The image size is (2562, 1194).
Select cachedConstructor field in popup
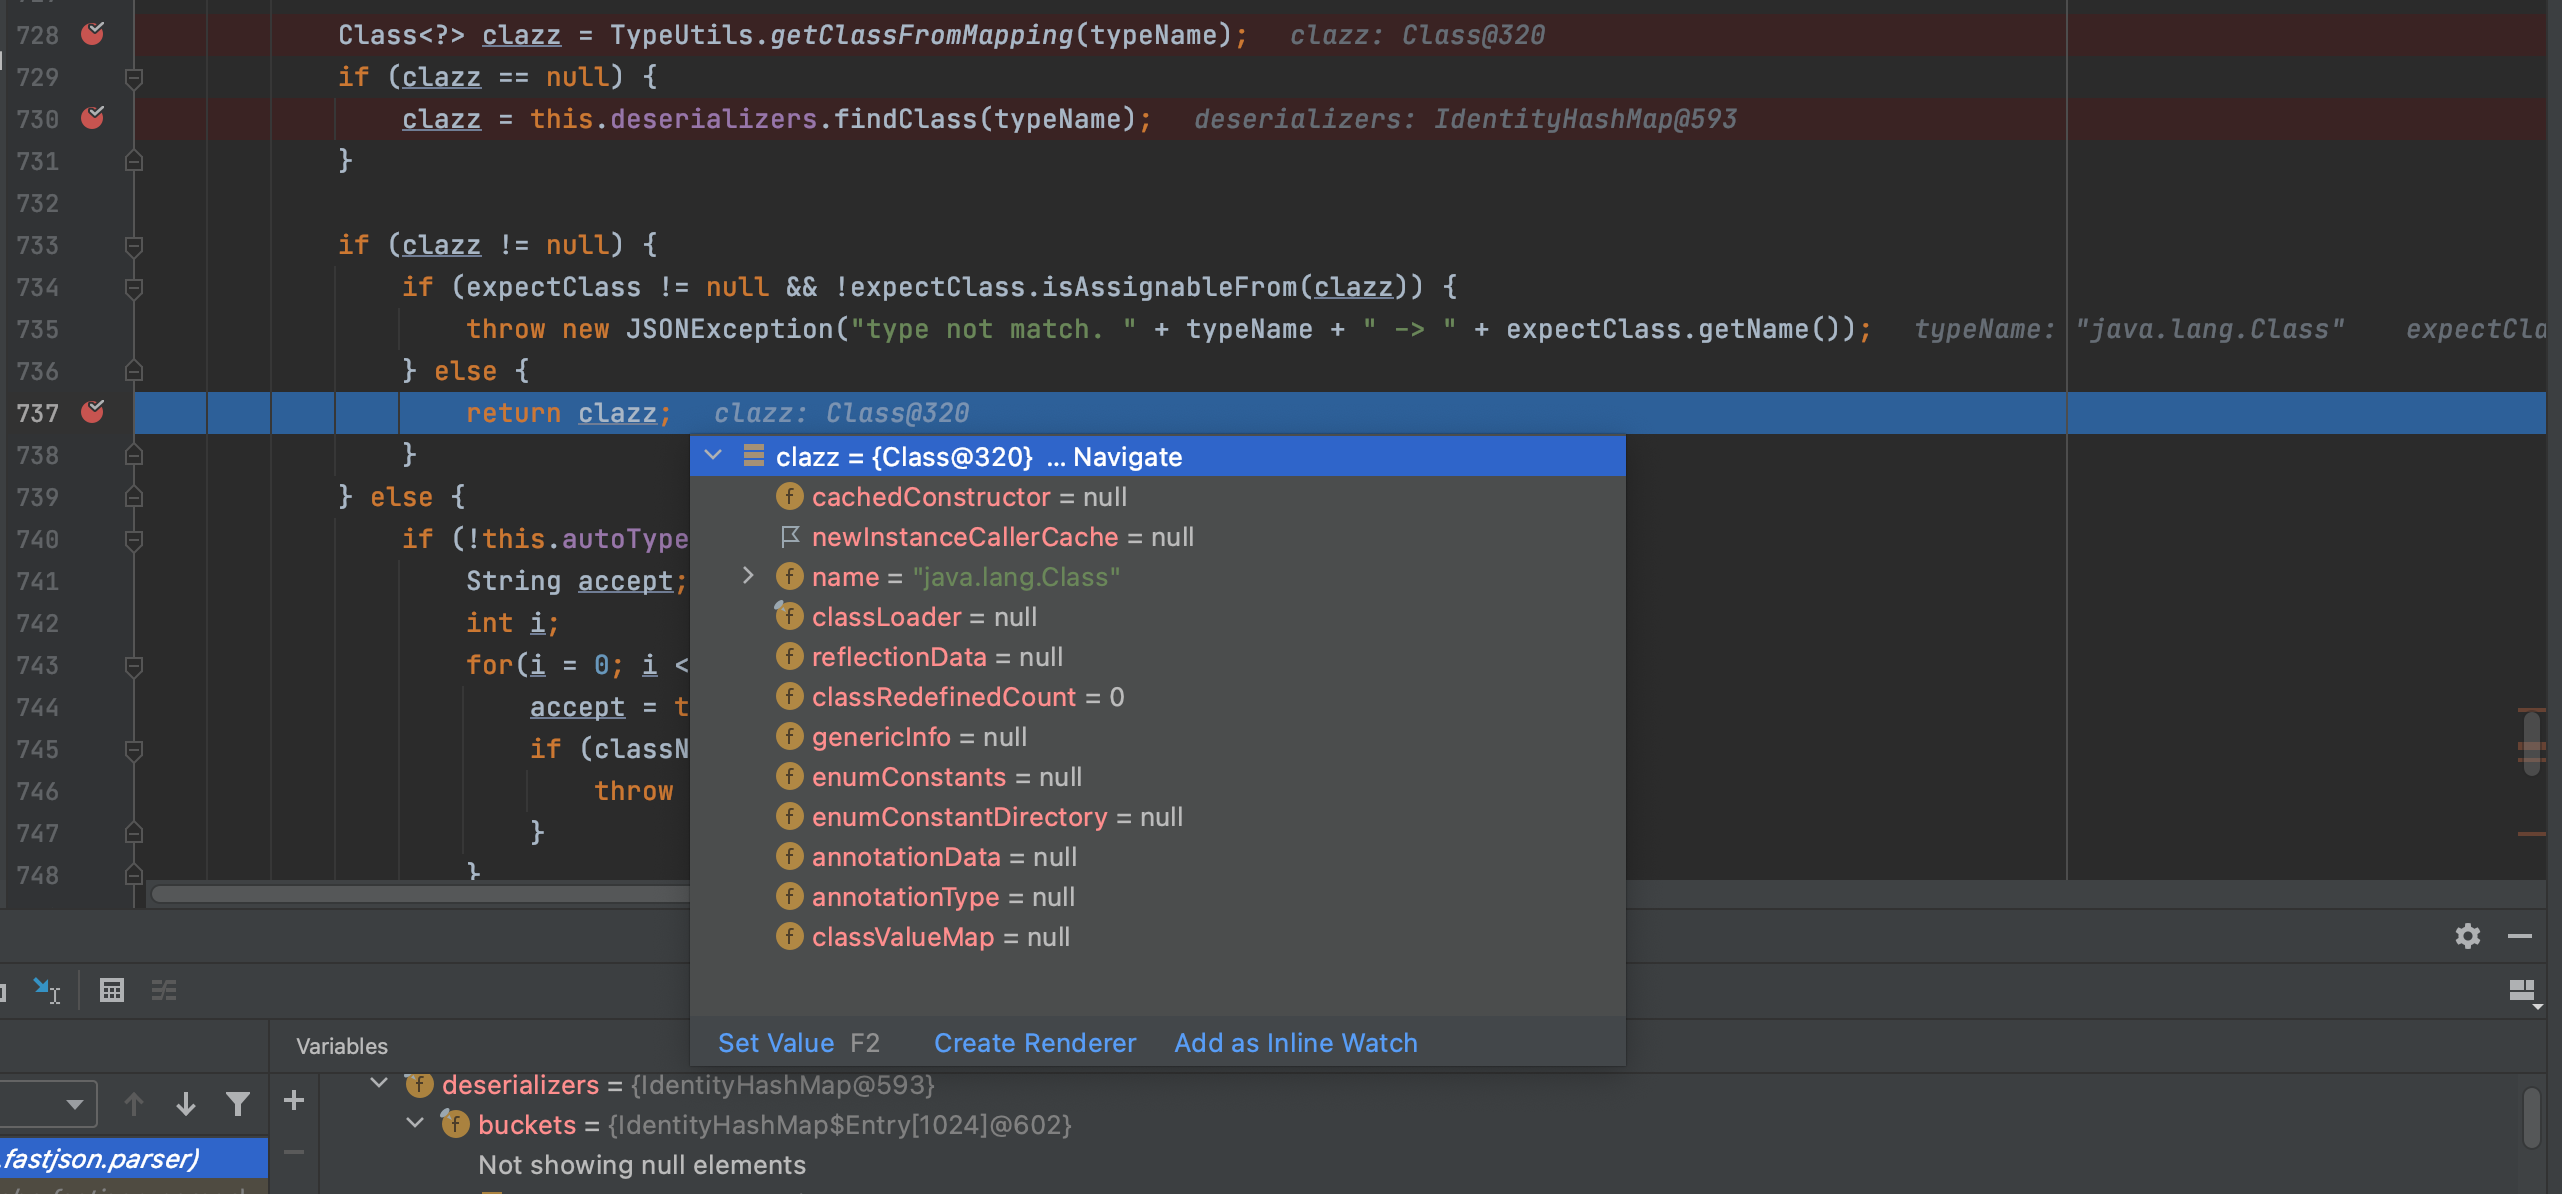pyautogui.click(x=1158, y=497)
